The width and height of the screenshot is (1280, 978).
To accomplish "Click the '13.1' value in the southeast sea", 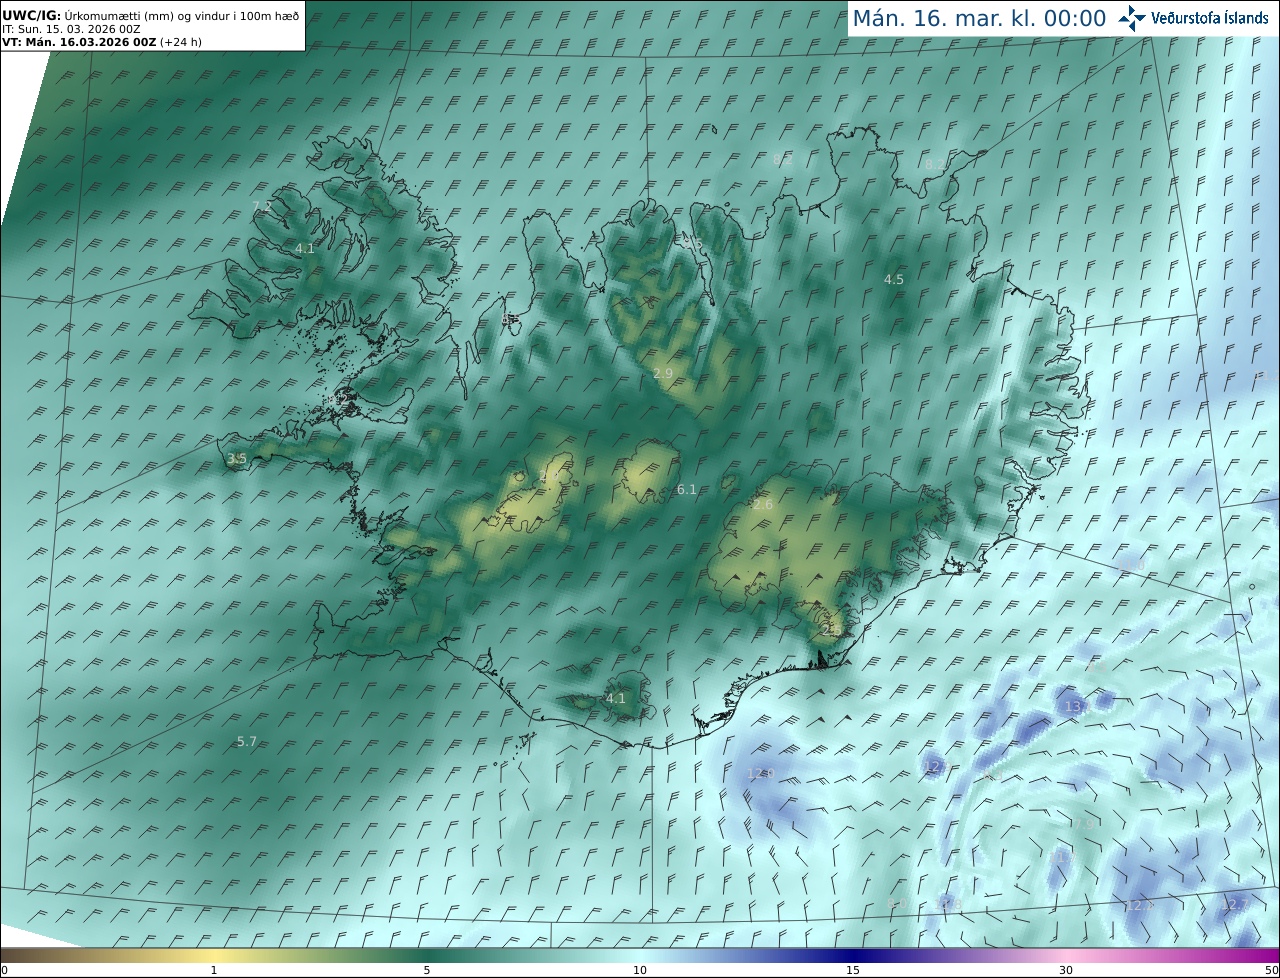I will pos(1076,707).
